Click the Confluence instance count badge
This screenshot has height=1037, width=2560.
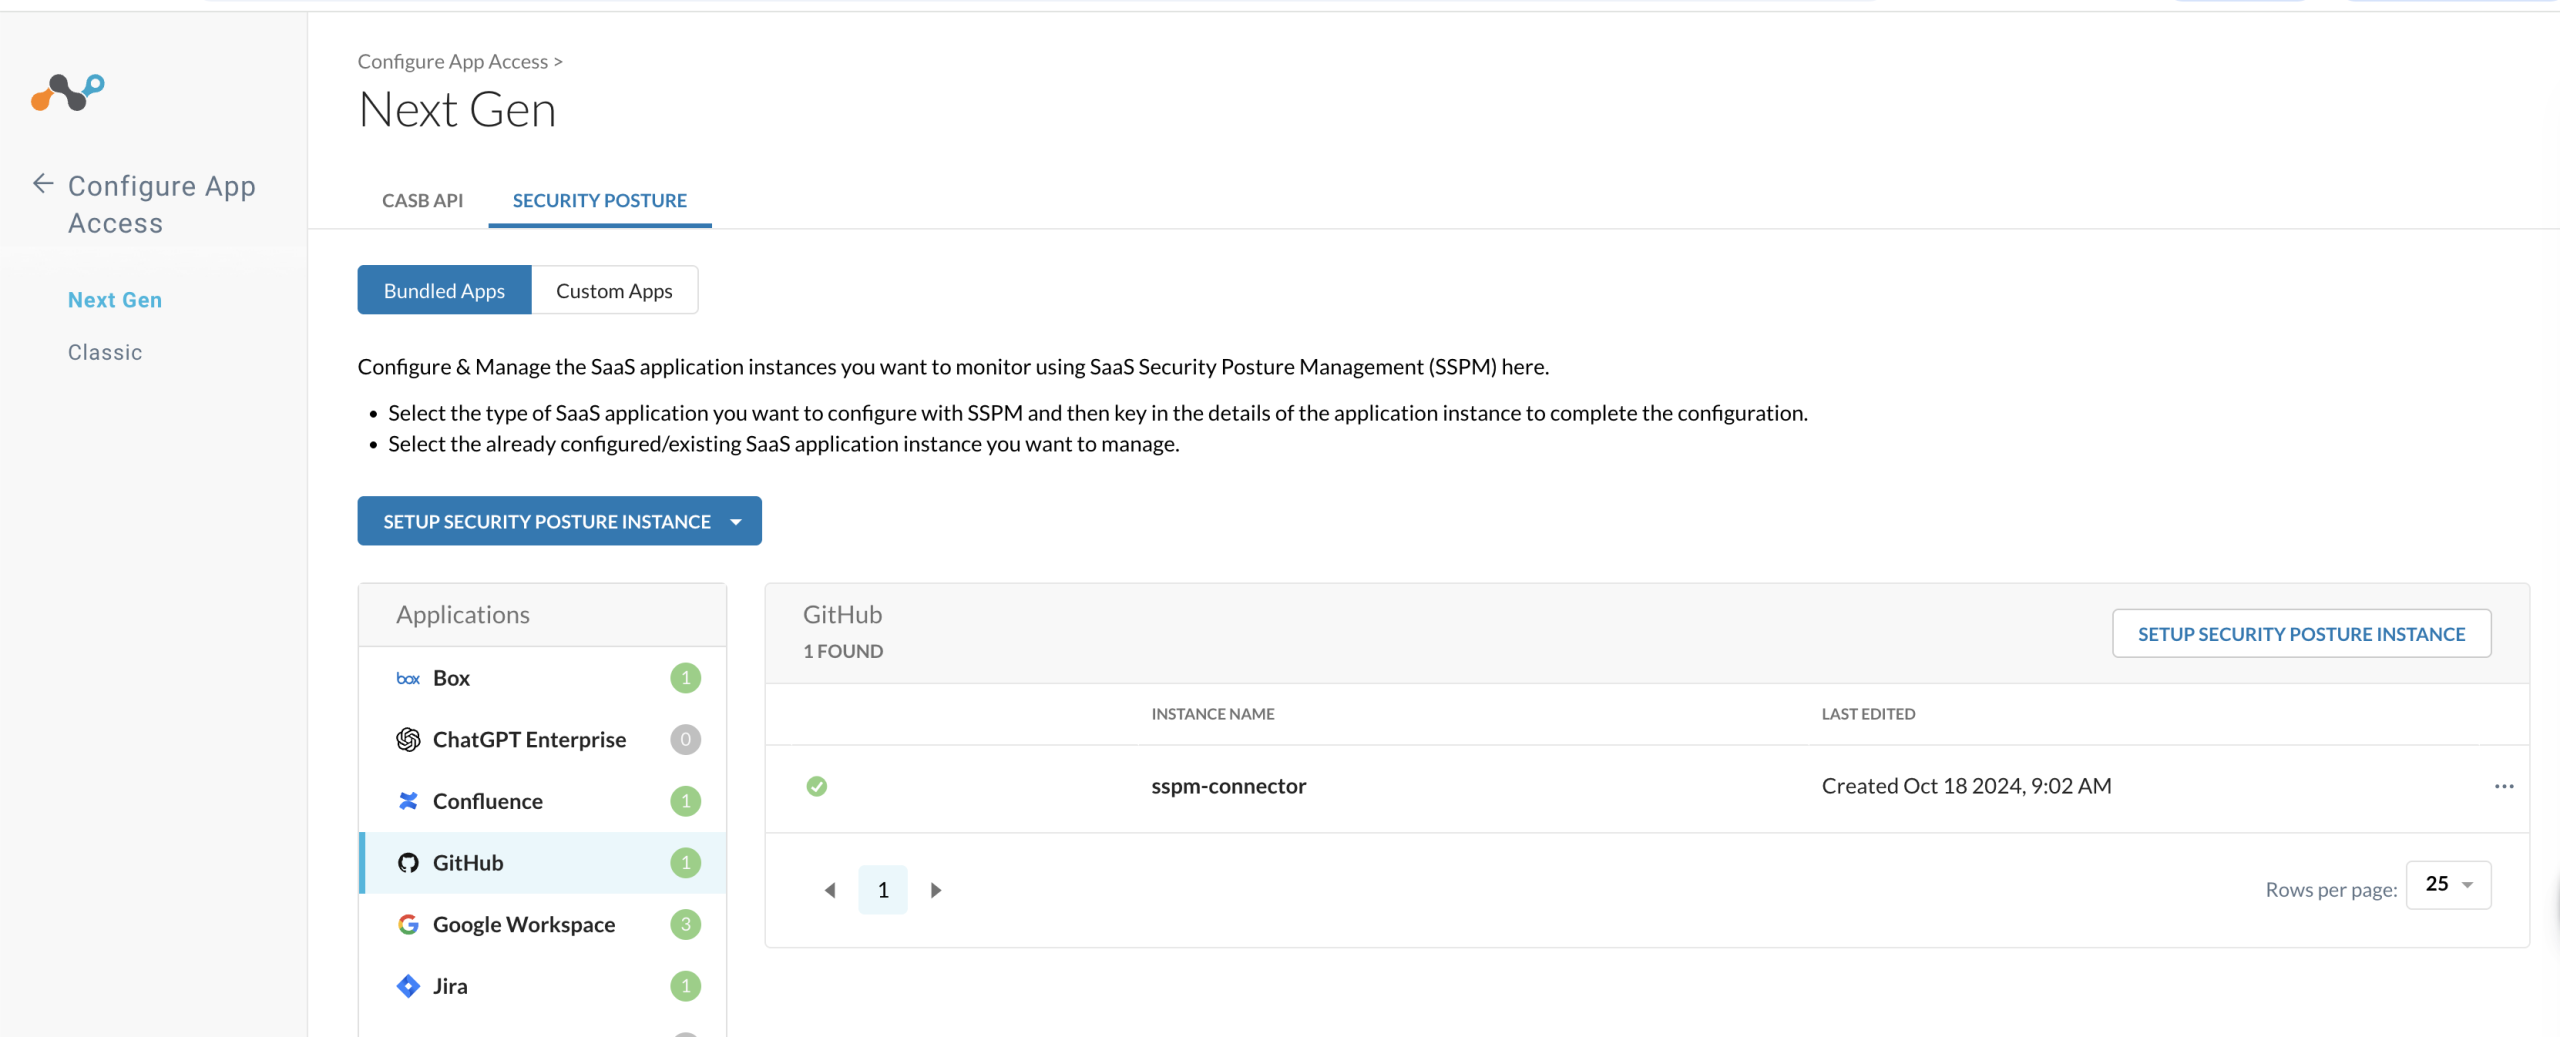(x=686, y=801)
